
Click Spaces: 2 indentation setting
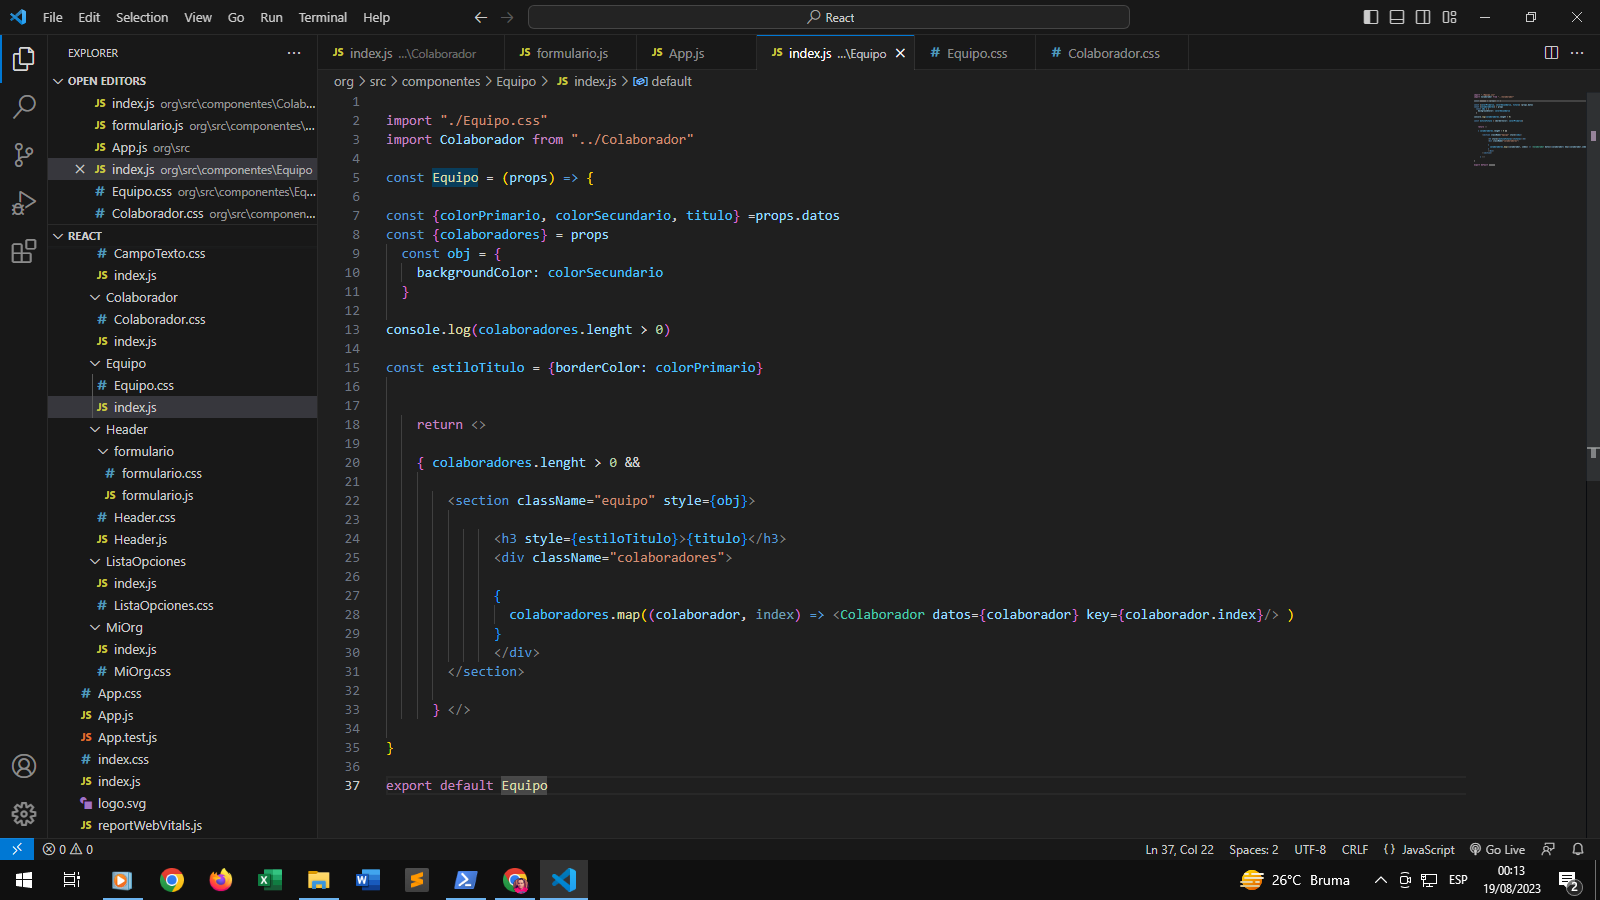(x=1254, y=849)
